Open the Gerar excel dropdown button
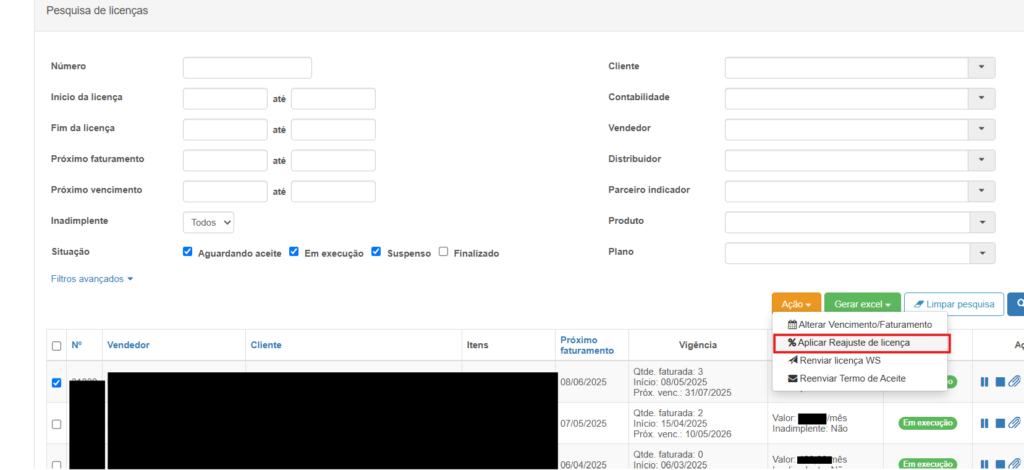1024x470 pixels. pos(861,304)
